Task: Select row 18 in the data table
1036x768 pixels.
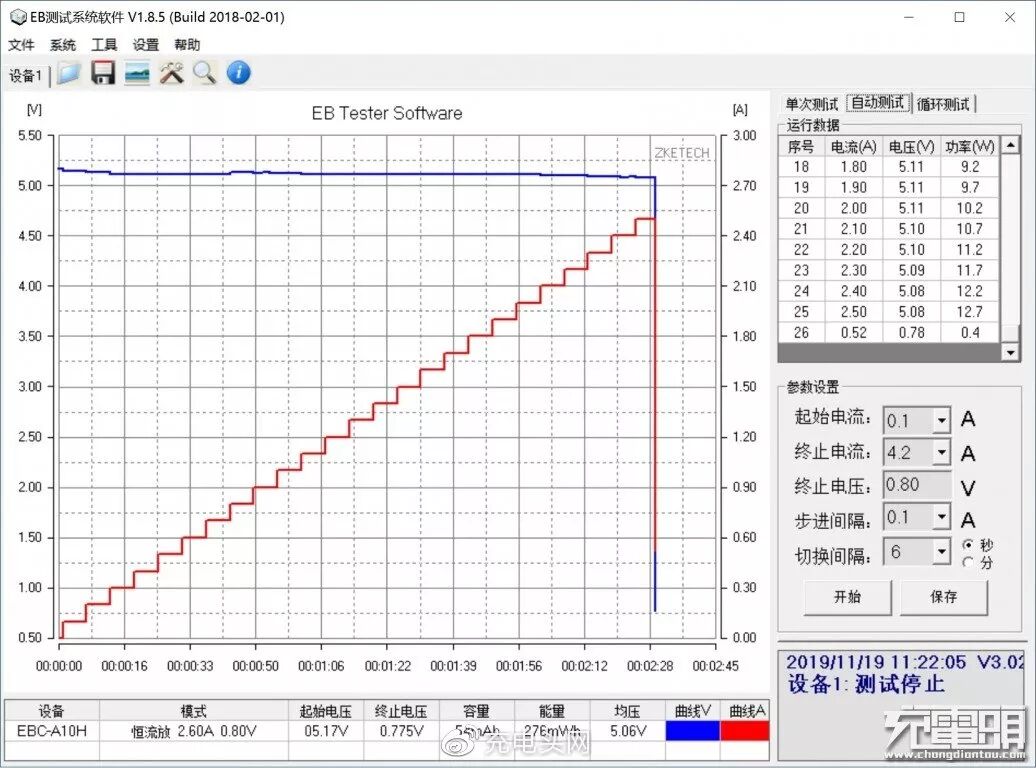Action: pos(889,167)
